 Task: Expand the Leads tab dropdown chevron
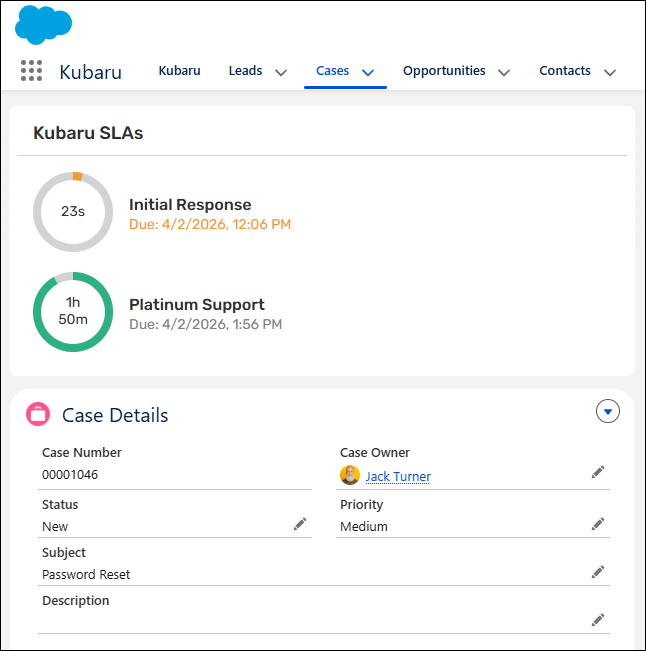[x=281, y=72]
